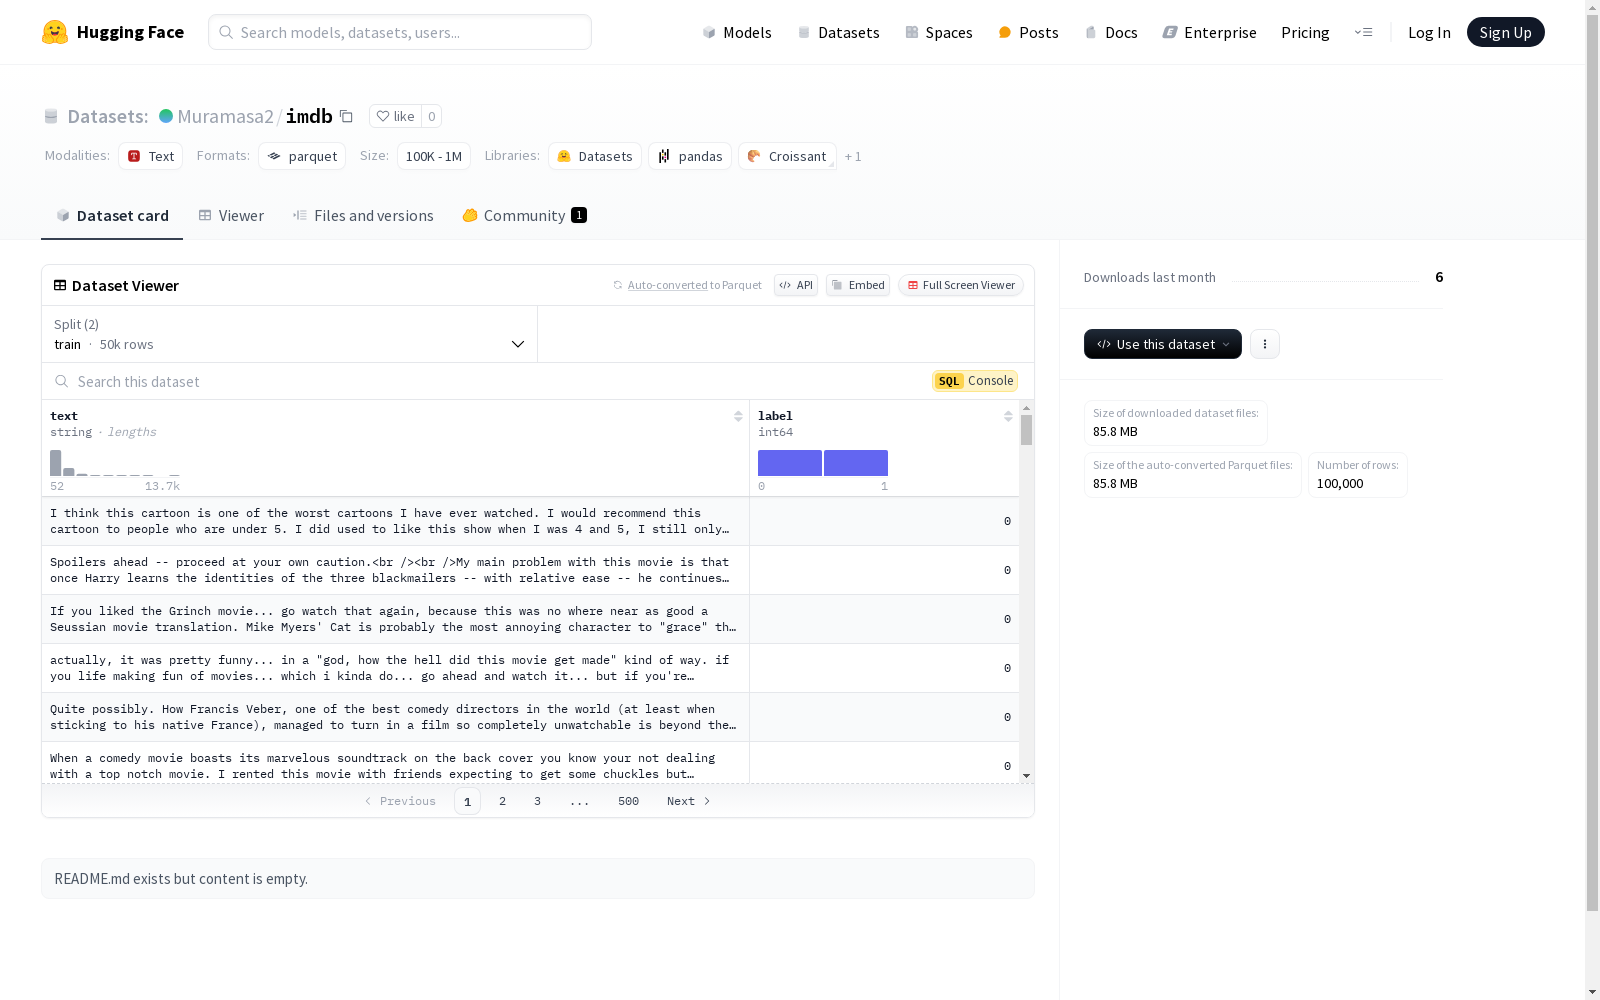Open Models in the top navigation
Screen dimensions: 1600x1000
click(737, 32)
